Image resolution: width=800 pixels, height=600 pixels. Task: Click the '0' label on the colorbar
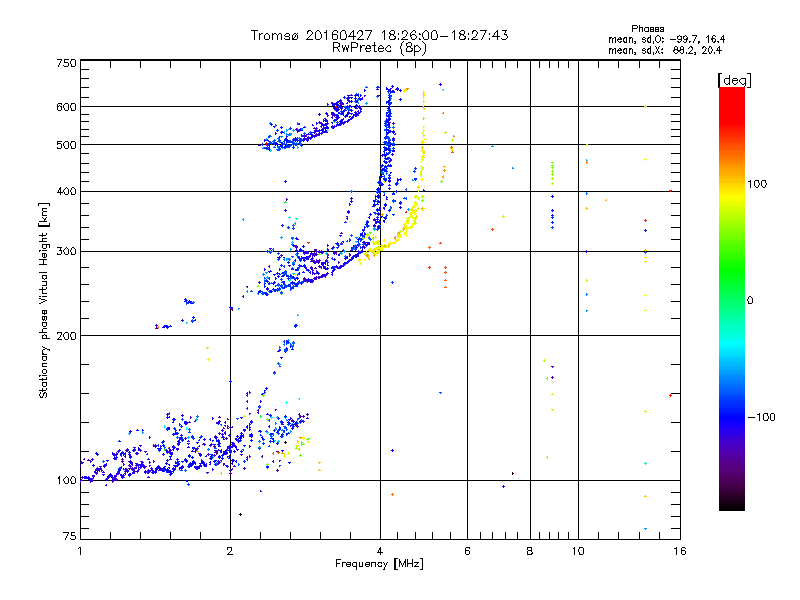point(749,300)
